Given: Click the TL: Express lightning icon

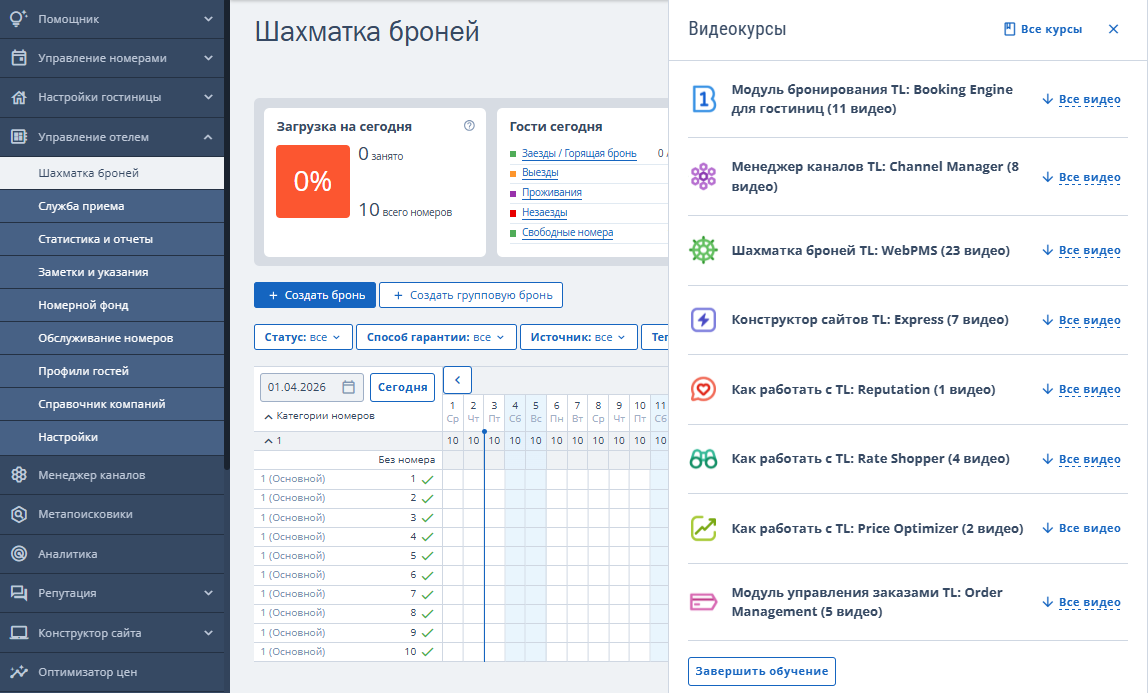Looking at the screenshot, I should tap(704, 320).
